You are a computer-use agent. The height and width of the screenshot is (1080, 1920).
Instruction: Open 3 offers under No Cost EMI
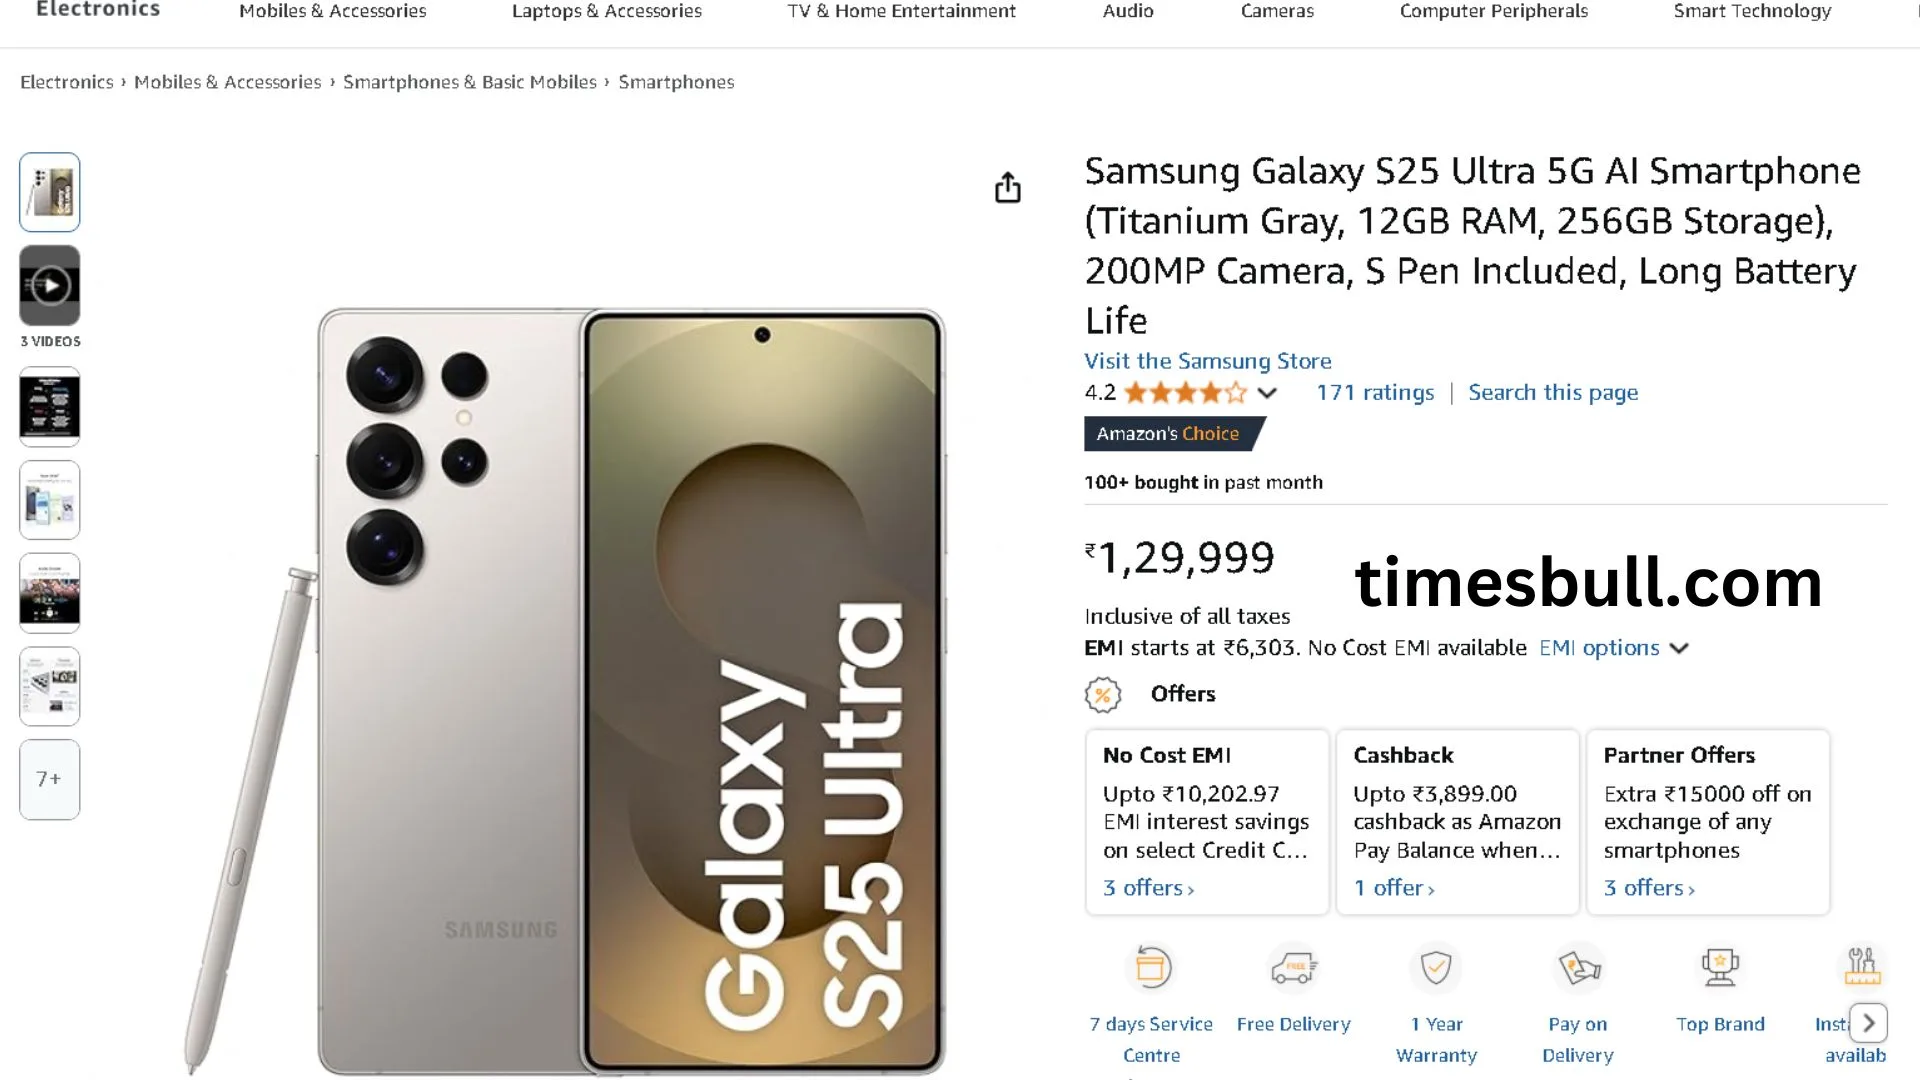pyautogui.click(x=1148, y=888)
